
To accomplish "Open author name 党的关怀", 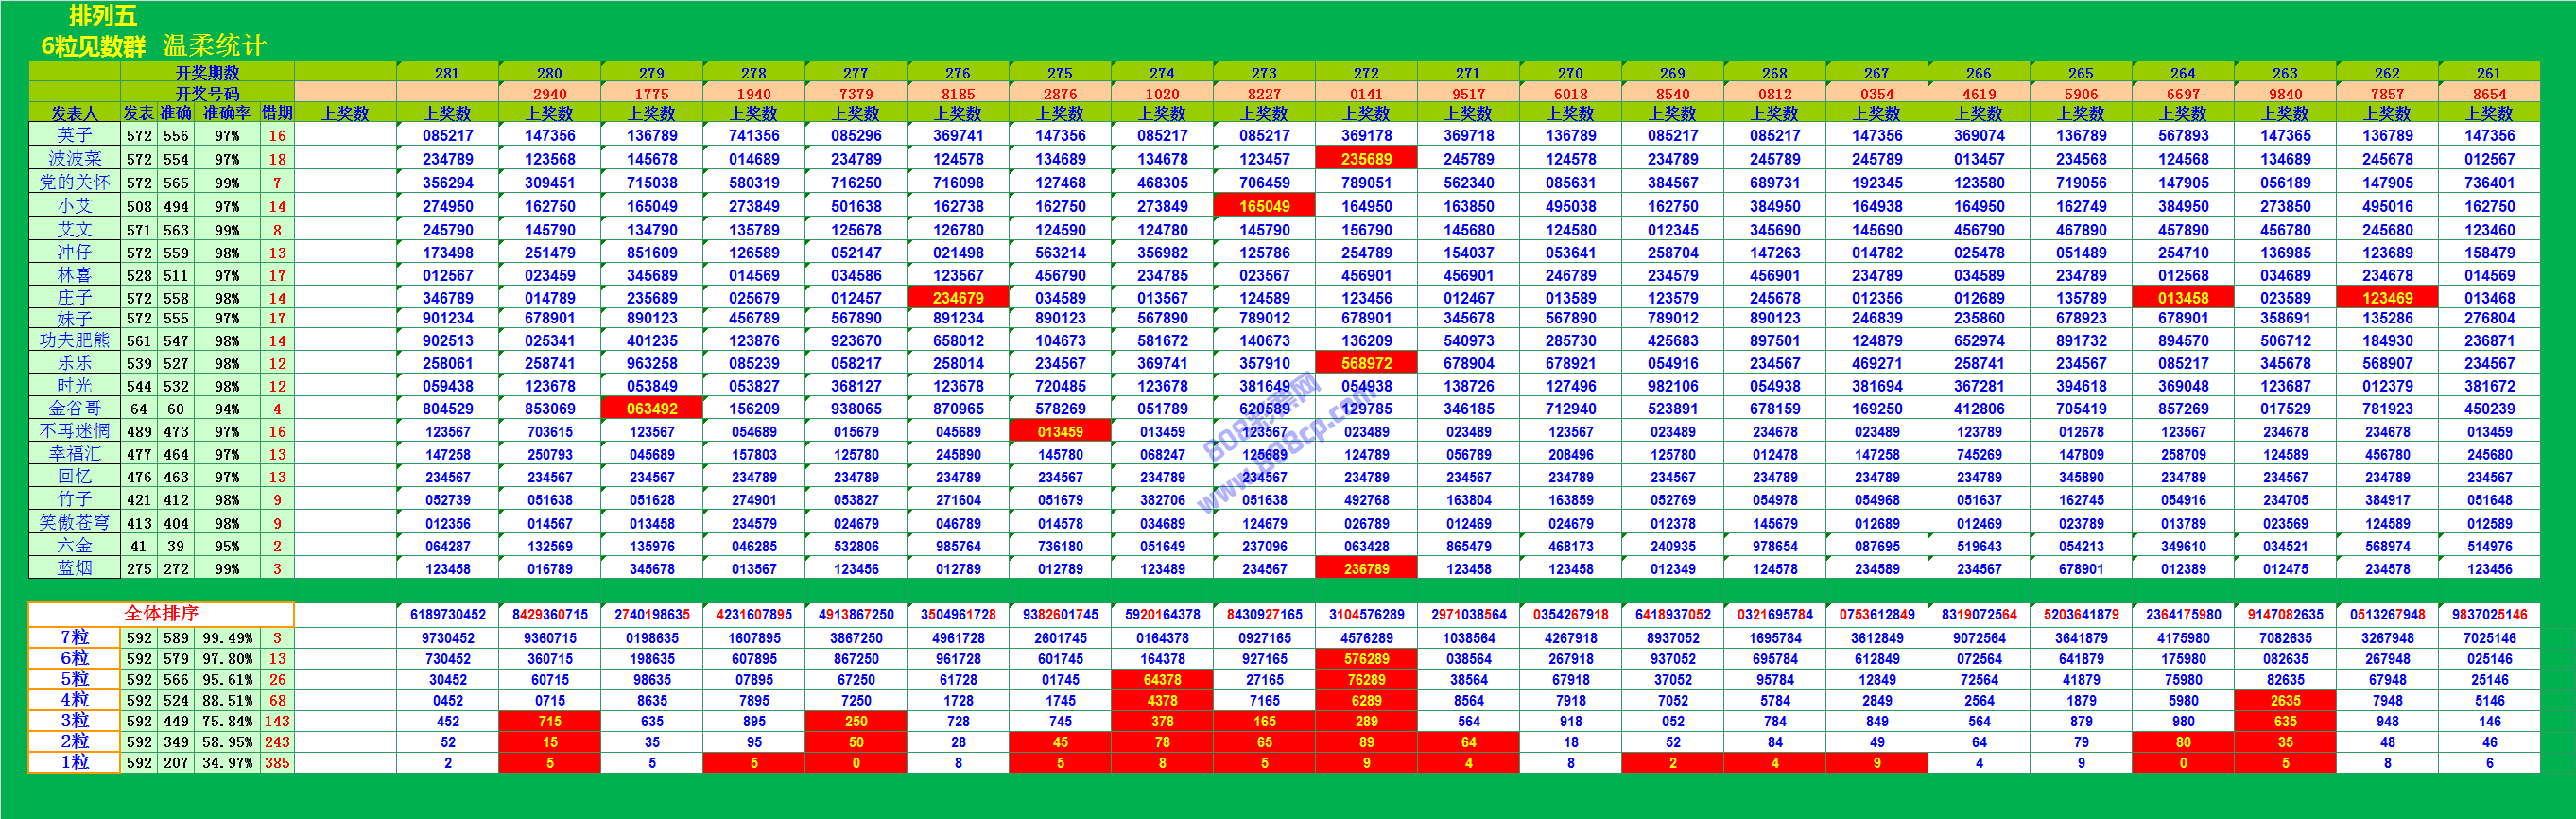I will click(x=74, y=183).
